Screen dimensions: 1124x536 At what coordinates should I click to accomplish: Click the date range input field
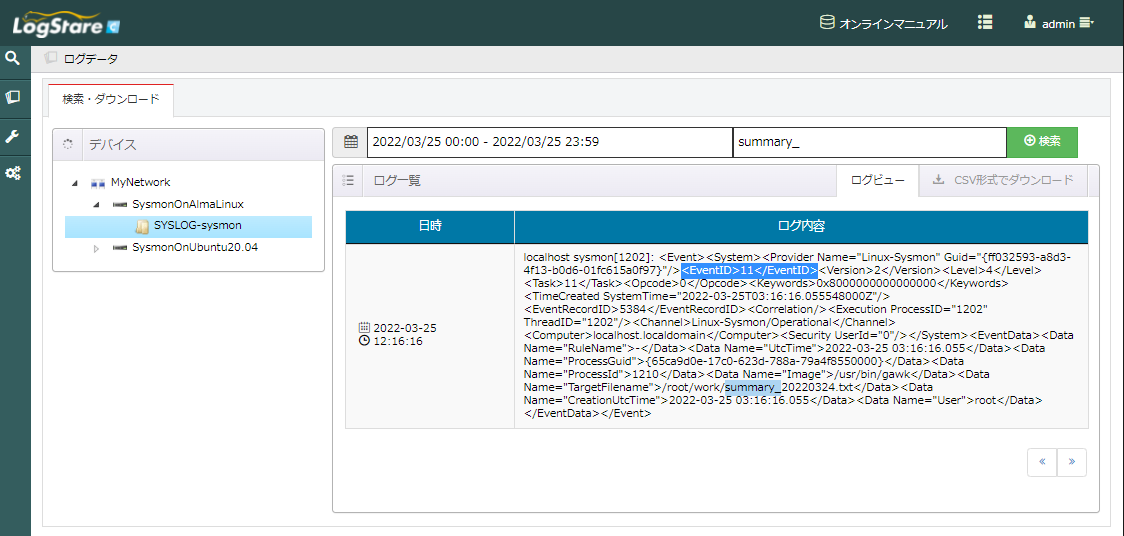[550, 142]
